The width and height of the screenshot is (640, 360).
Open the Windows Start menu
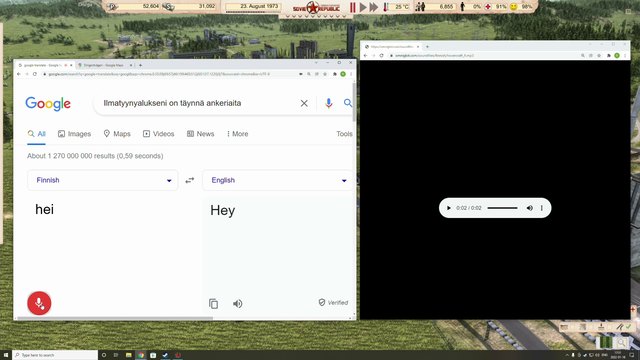pos(6,355)
